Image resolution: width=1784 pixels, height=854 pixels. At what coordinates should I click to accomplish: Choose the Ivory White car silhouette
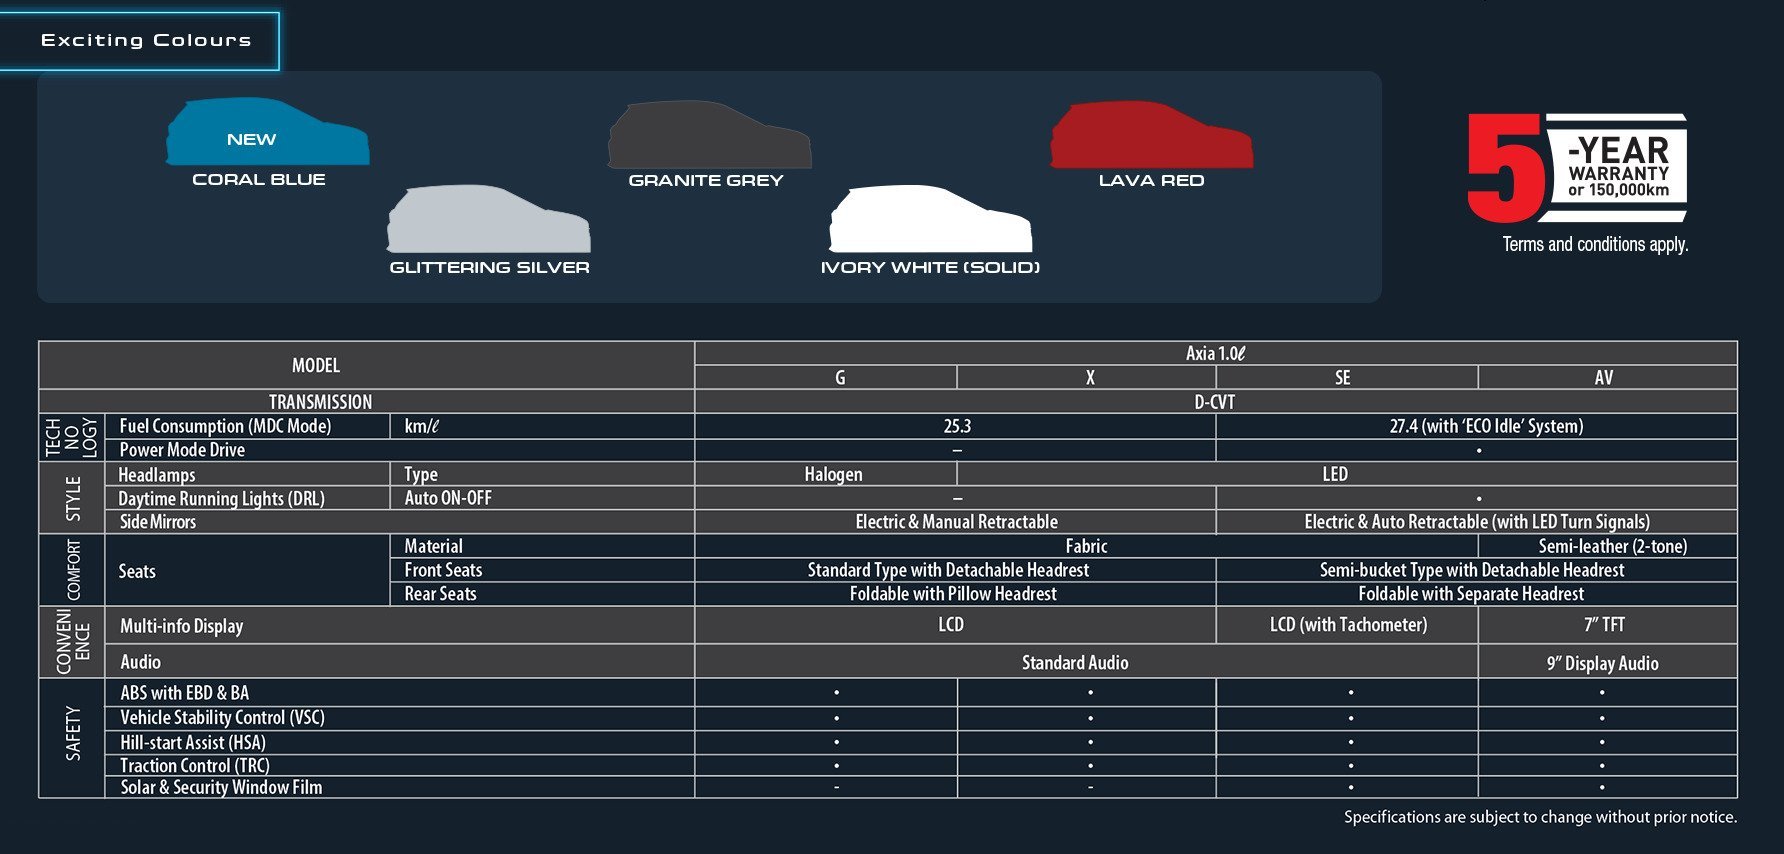930,220
